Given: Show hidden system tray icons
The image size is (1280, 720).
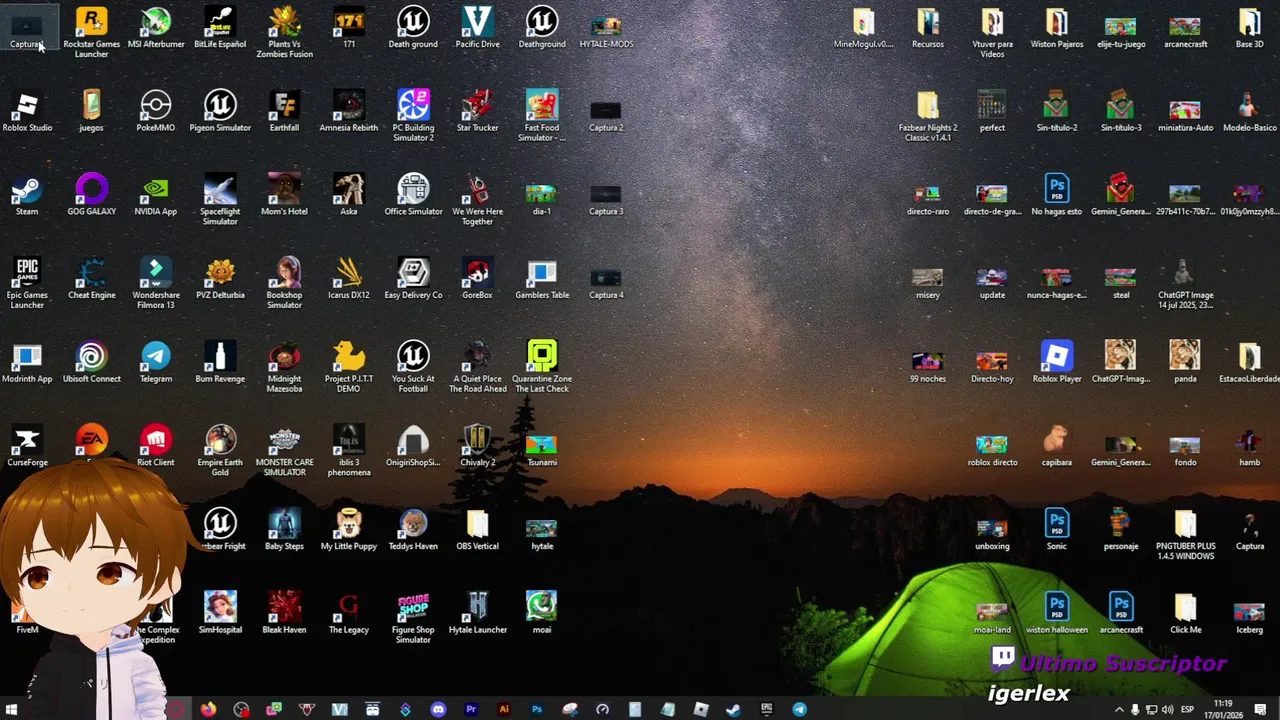Looking at the screenshot, I should (1119, 709).
